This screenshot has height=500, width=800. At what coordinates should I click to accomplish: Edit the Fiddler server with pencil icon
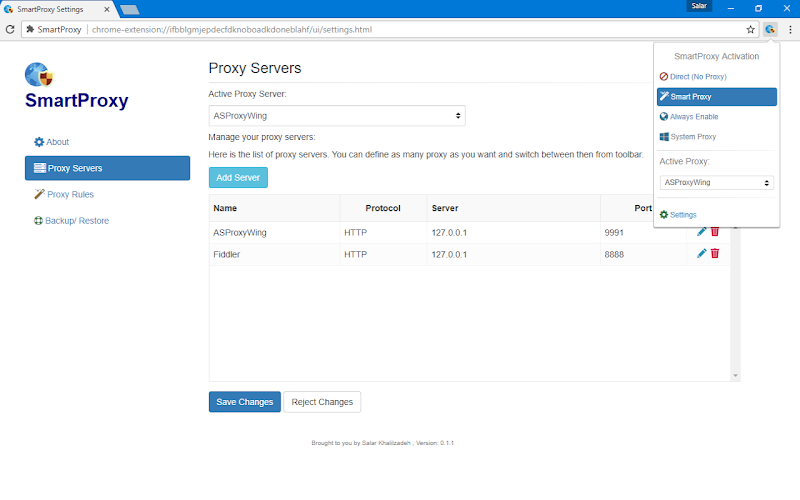tap(702, 254)
